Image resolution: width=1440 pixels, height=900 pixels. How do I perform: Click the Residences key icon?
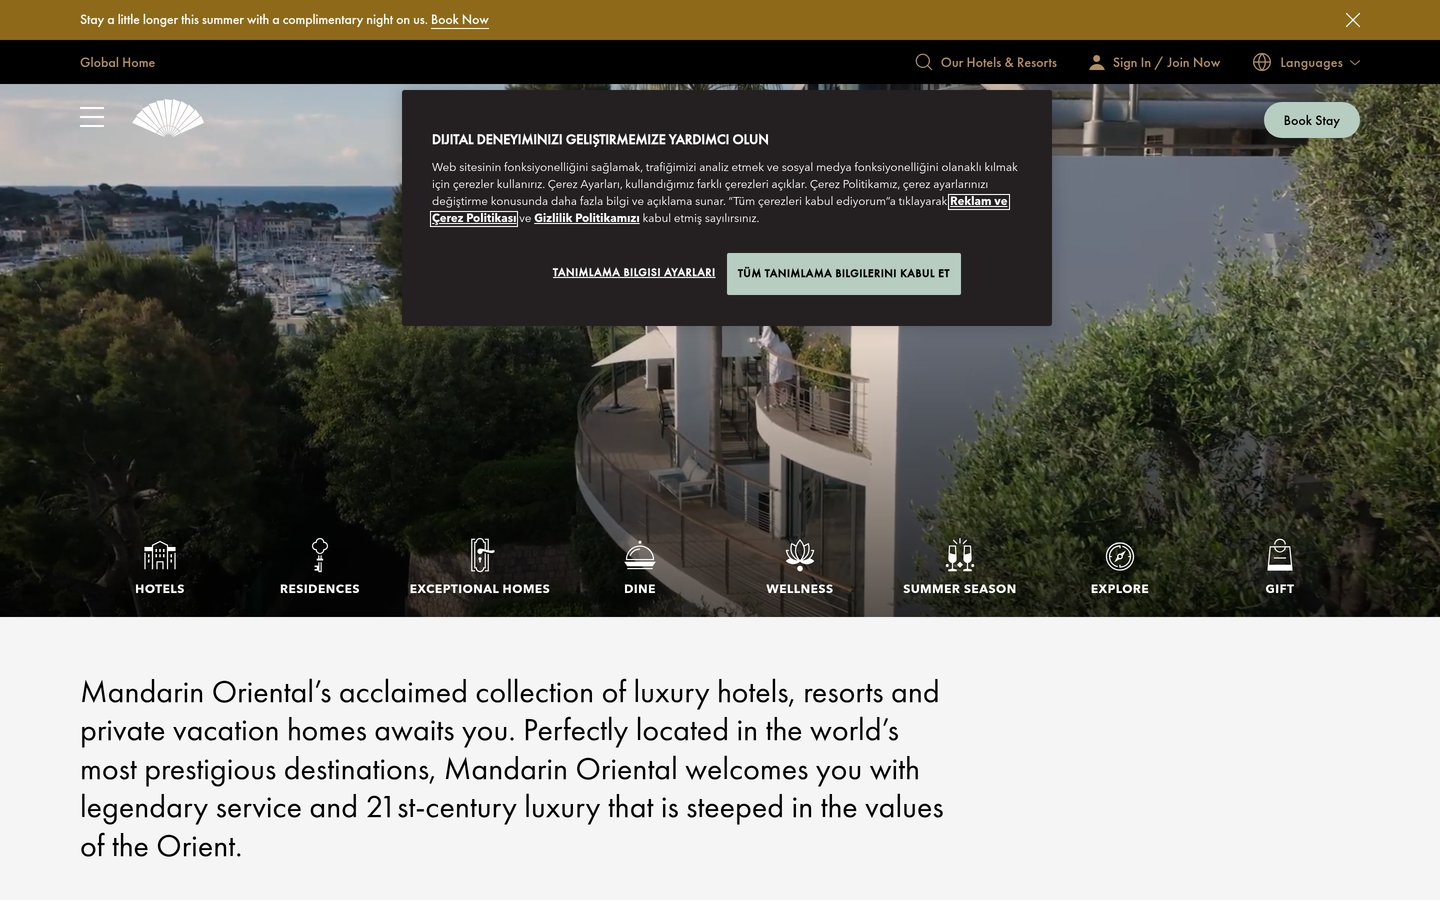tap(320, 555)
